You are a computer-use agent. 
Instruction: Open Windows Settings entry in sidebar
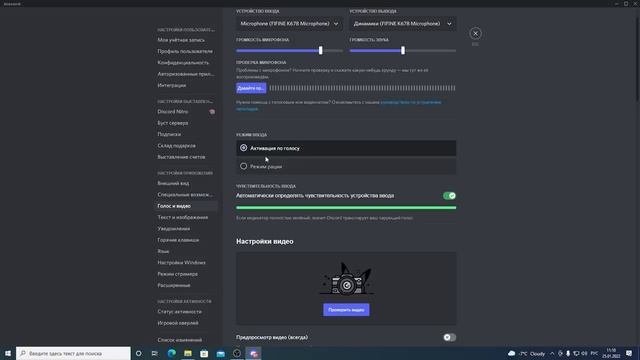click(181, 263)
